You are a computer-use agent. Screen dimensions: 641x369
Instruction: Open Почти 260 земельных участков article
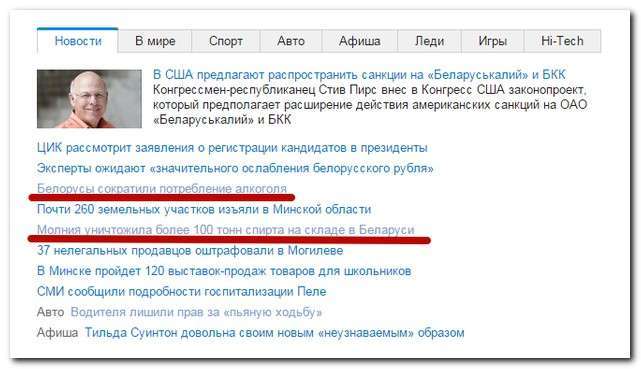204,209
